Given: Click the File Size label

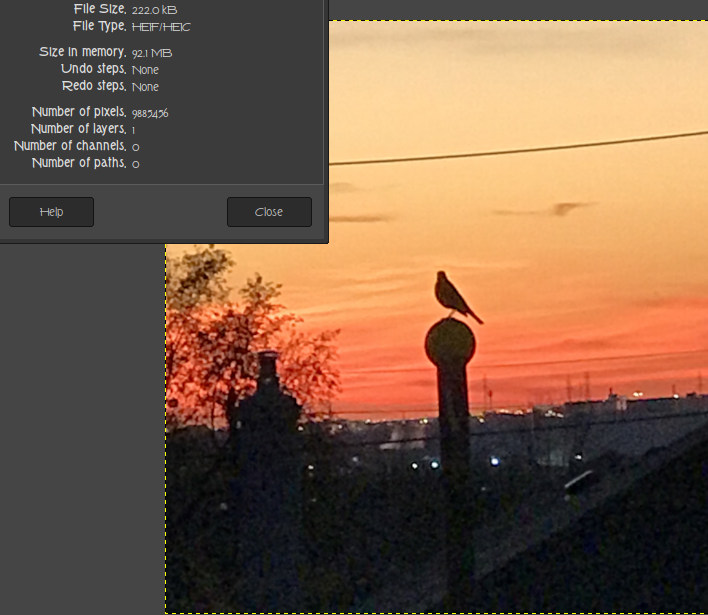Looking at the screenshot, I should point(99,9).
